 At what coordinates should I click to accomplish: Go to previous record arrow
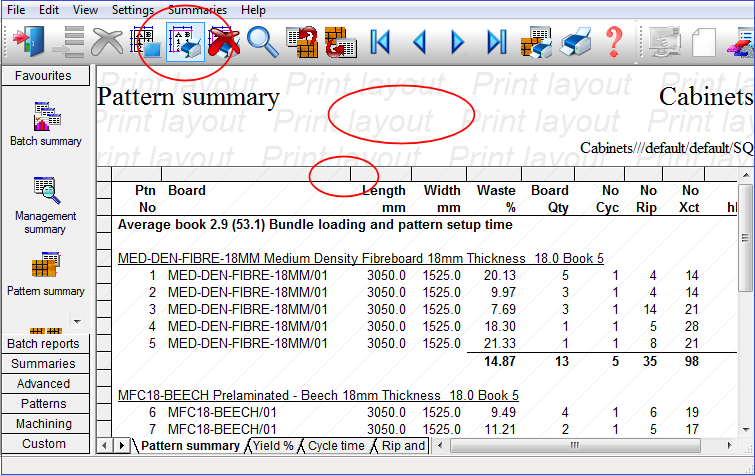click(419, 42)
